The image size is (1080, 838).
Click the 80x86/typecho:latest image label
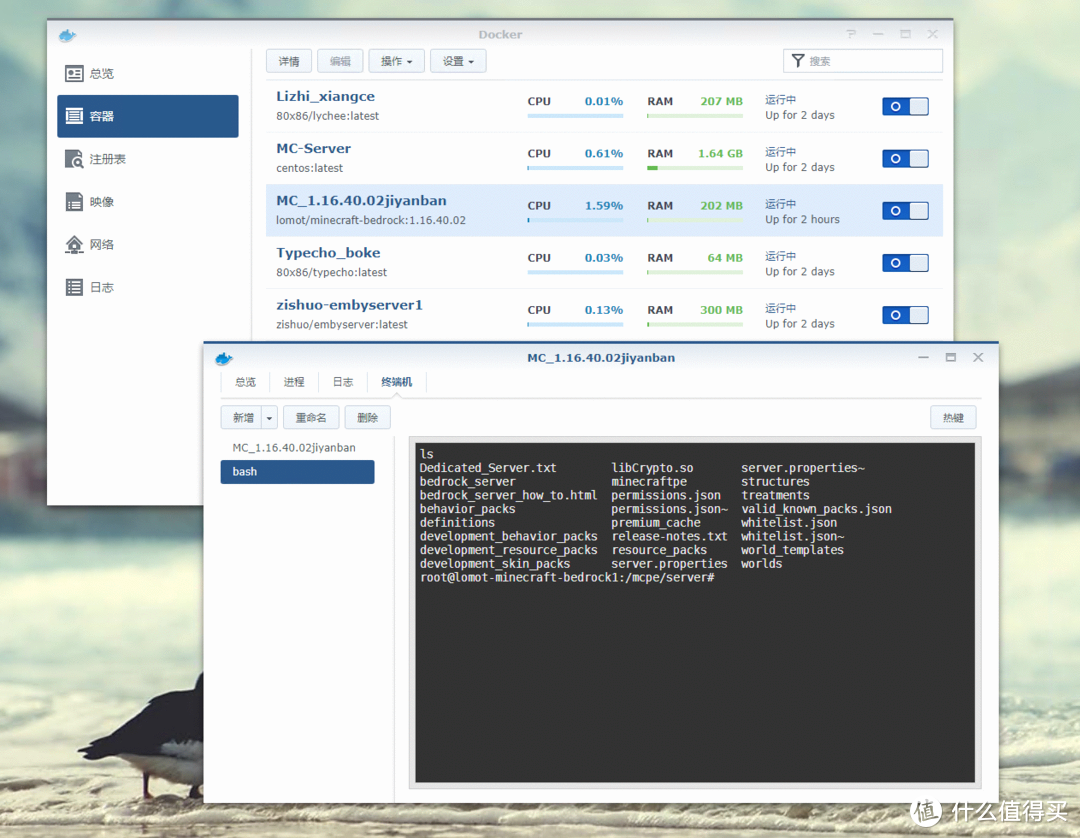[x=331, y=273]
